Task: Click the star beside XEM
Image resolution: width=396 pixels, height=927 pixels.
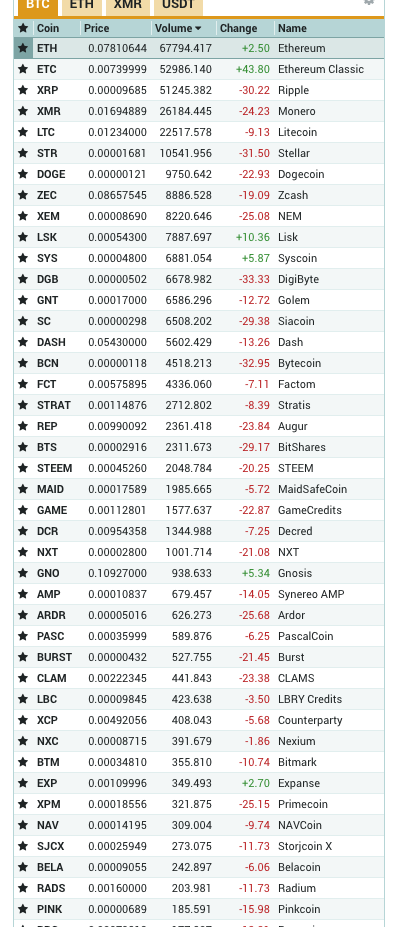Action: pyautogui.click(x=23, y=216)
